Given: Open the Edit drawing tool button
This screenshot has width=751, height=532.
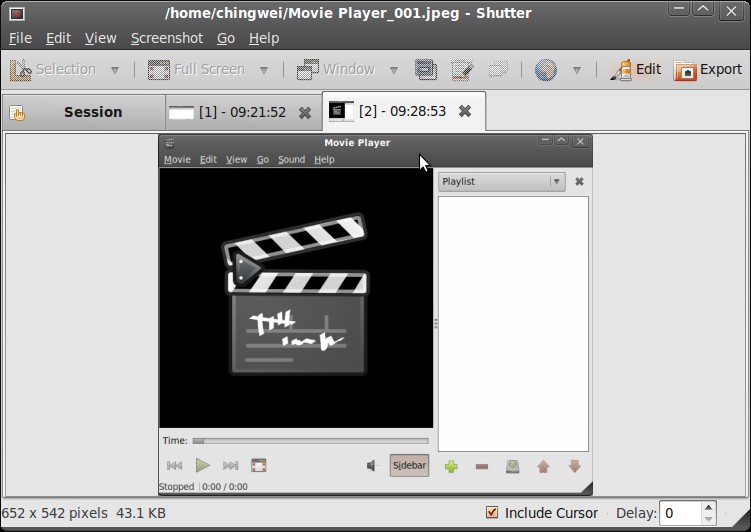Looking at the screenshot, I should coord(636,70).
